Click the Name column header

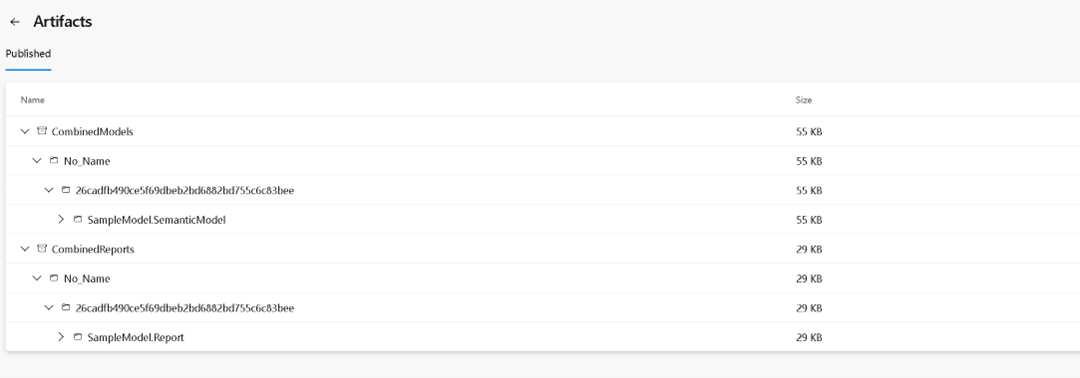[32, 100]
